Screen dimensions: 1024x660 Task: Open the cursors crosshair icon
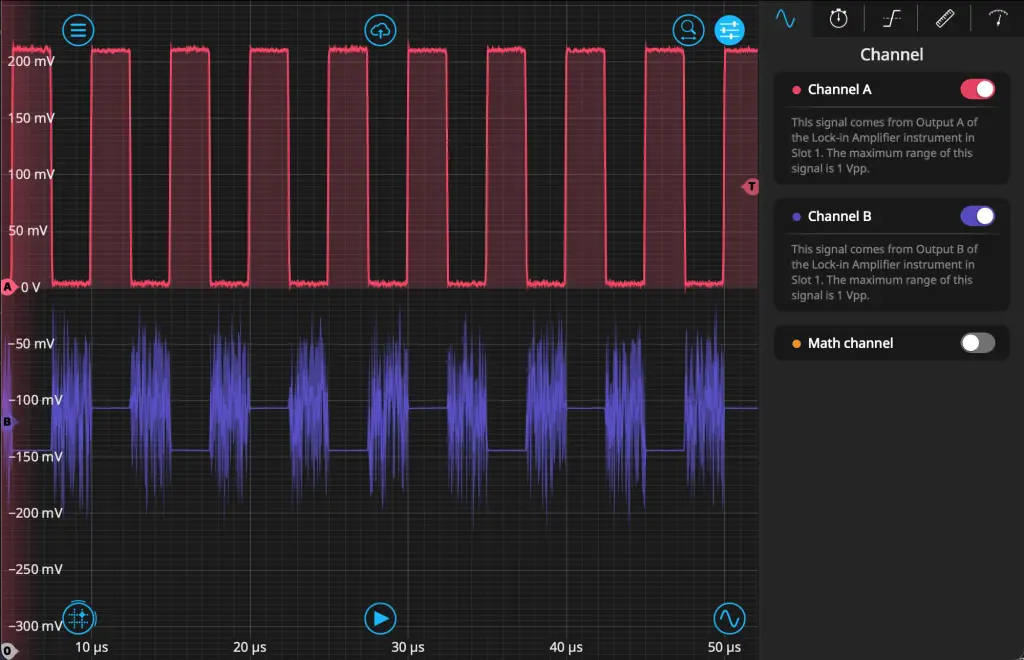point(78,618)
